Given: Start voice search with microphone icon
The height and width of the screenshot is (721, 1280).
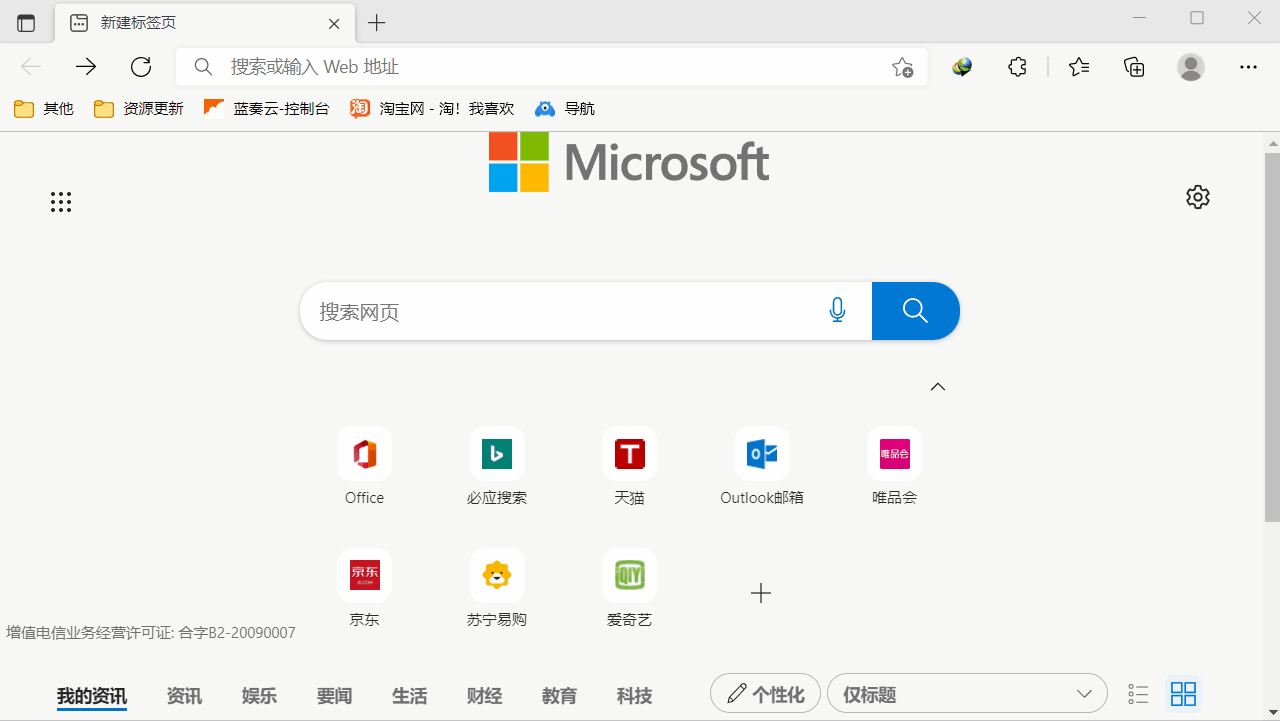Looking at the screenshot, I should (x=838, y=311).
